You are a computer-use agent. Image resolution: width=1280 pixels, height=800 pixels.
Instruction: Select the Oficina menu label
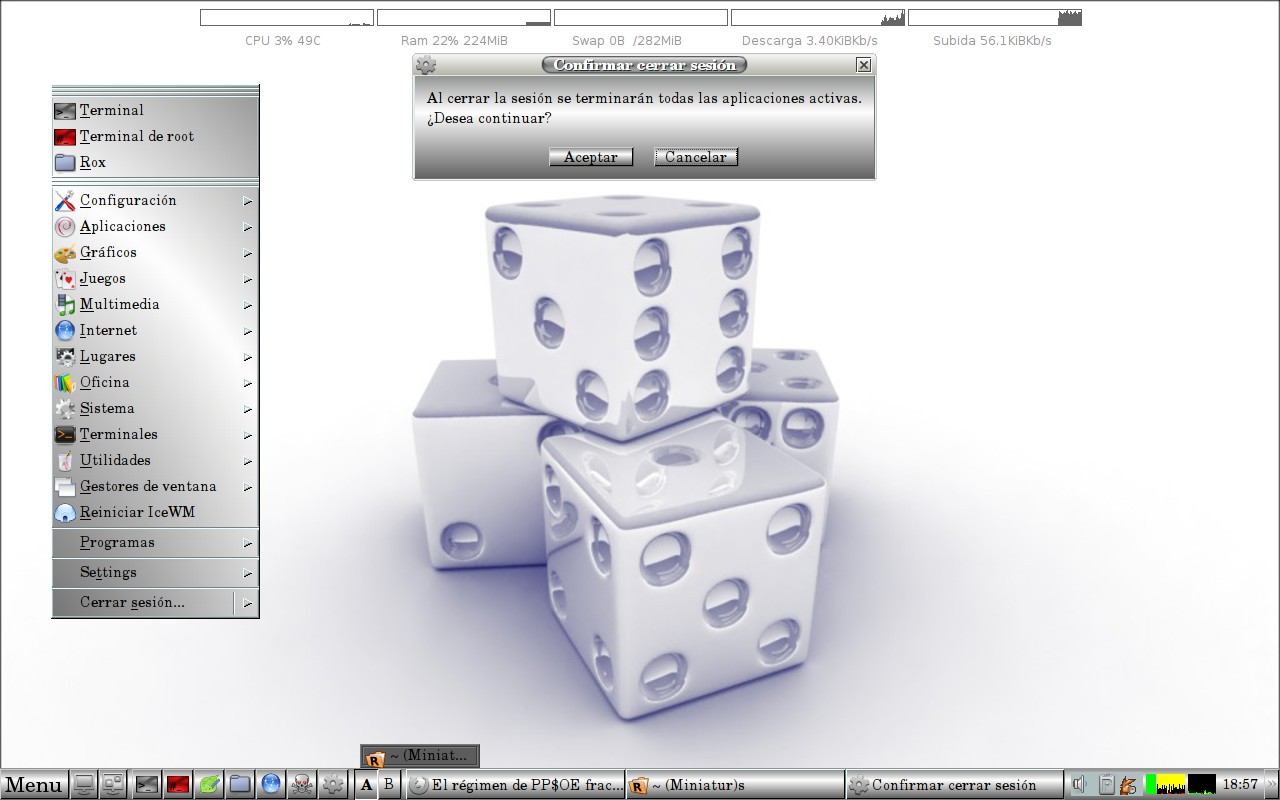(x=105, y=383)
